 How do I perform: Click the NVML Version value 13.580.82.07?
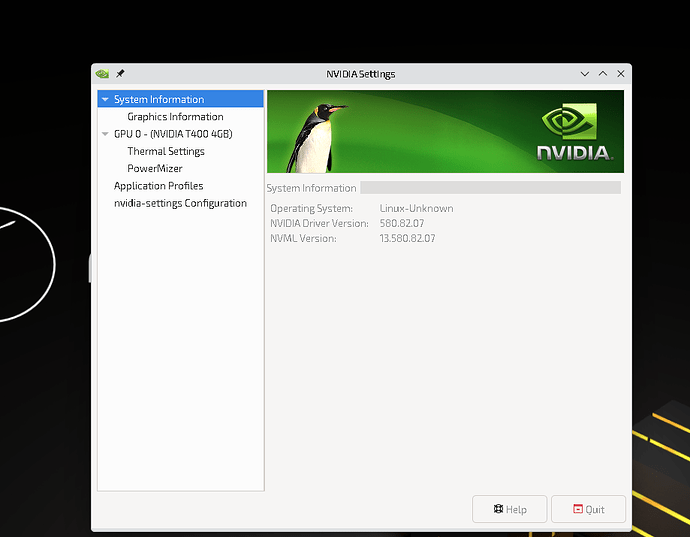[407, 238]
